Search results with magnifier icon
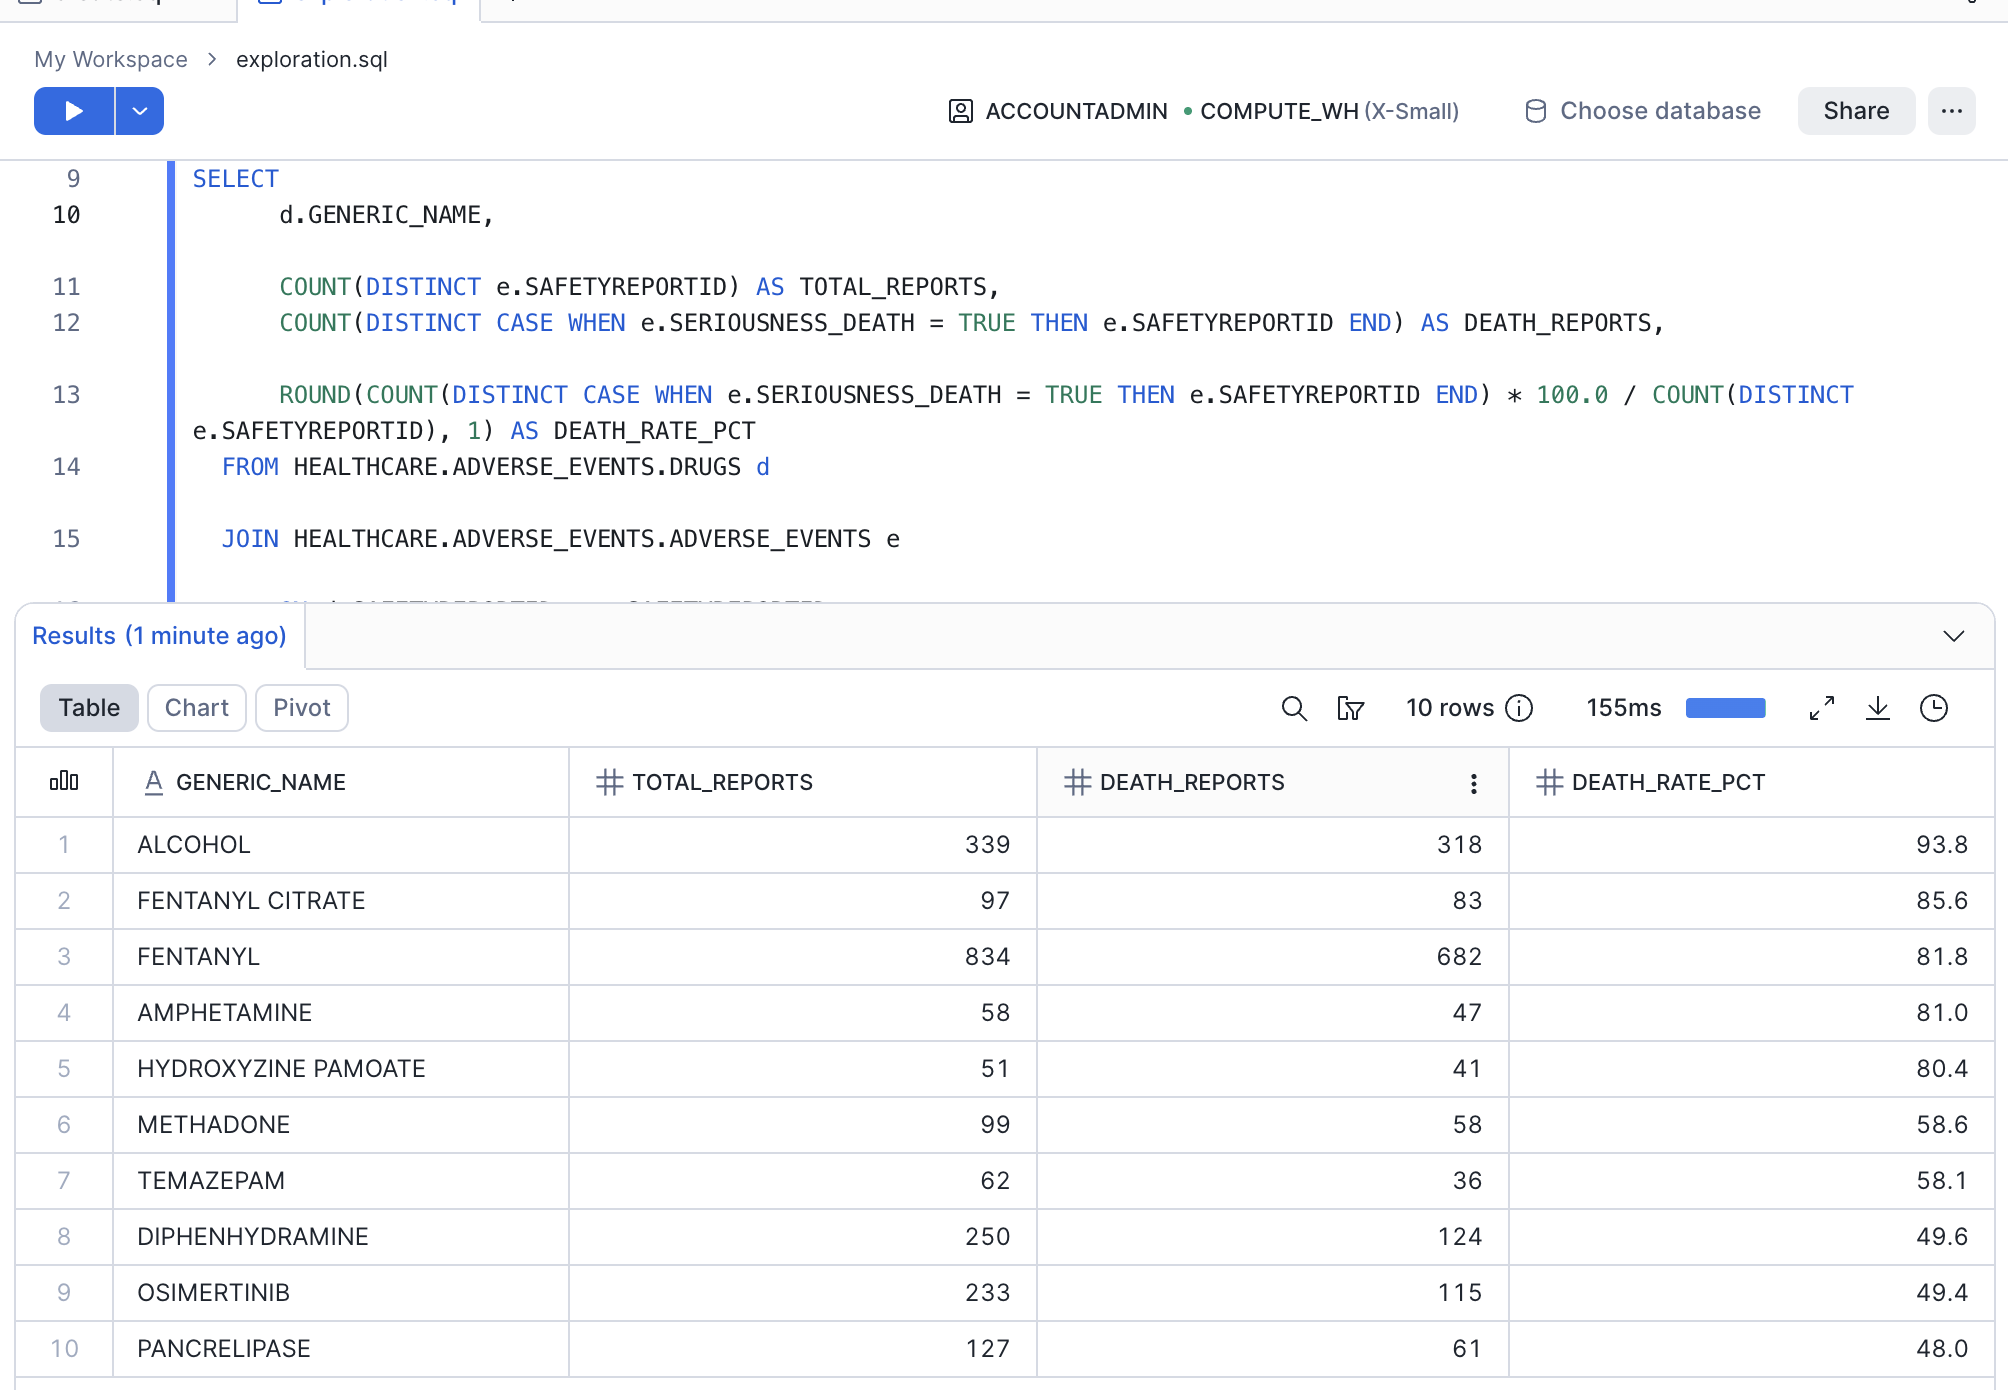This screenshot has width=2008, height=1390. (1294, 708)
